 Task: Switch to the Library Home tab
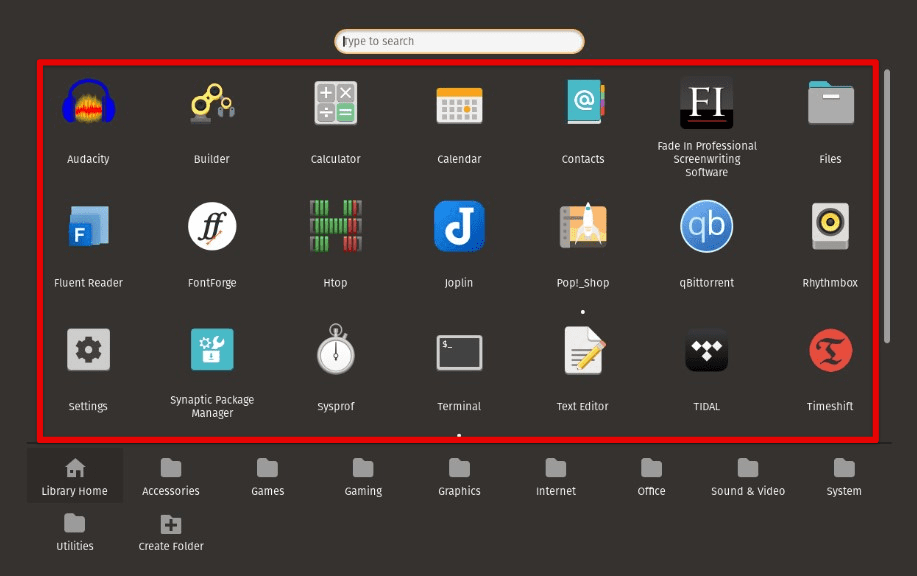[x=73, y=474]
